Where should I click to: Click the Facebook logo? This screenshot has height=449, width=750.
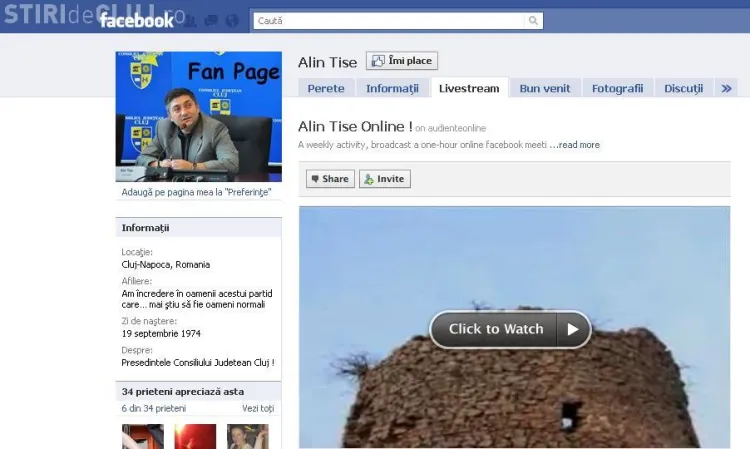pyautogui.click(x=135, y=20)
